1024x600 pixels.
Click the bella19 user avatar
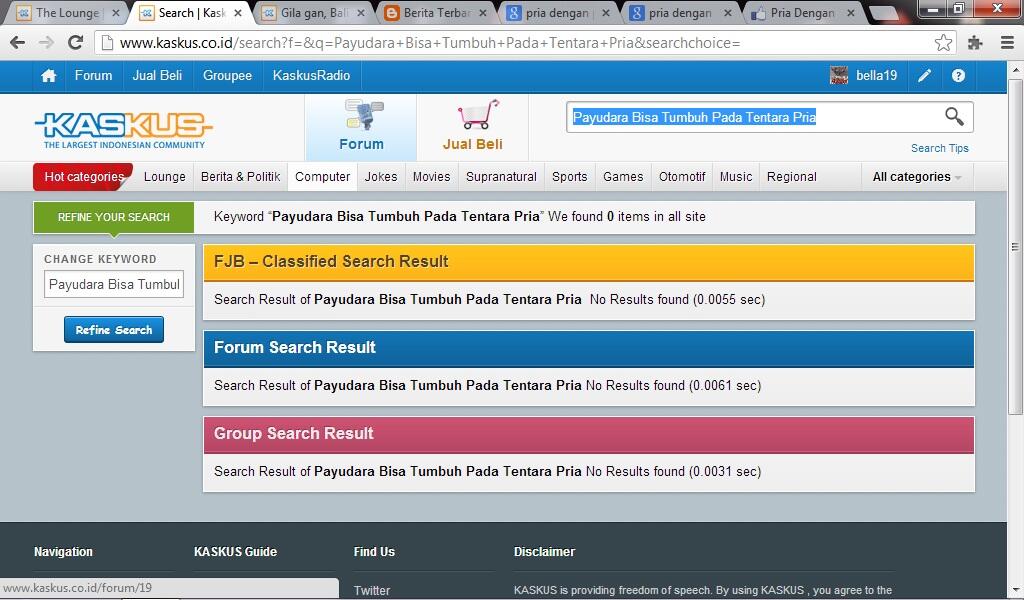click(839, 76)
